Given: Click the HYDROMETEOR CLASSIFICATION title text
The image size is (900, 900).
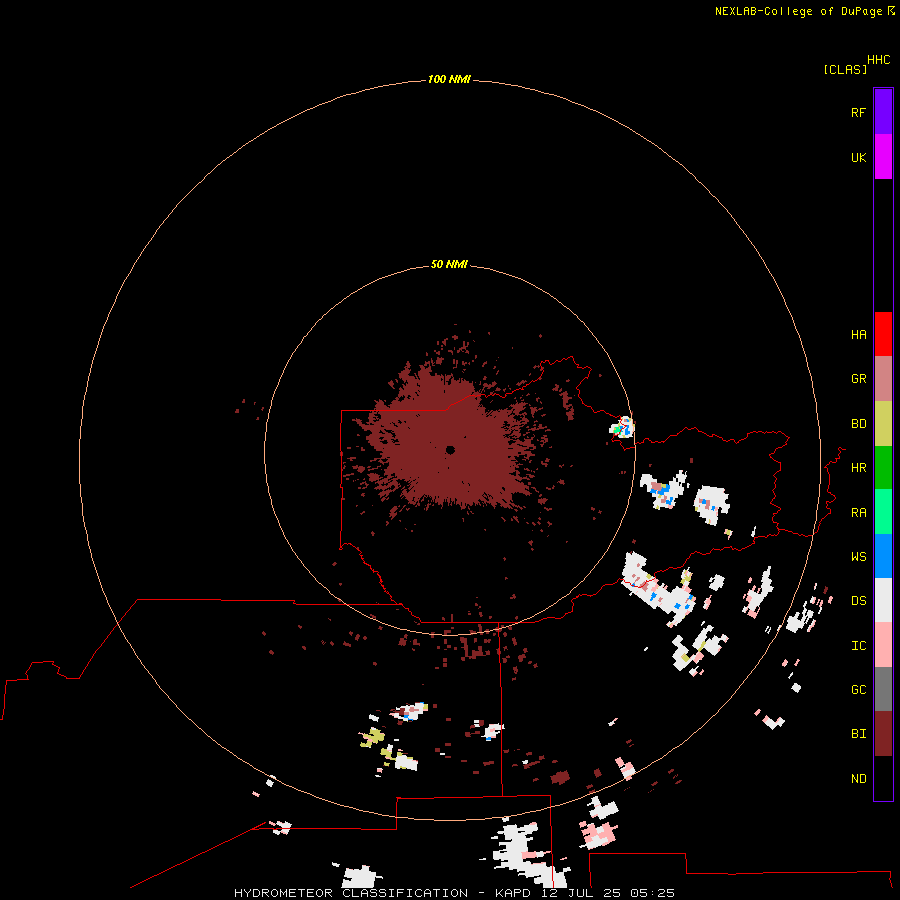Looking at the screenshot, I should pos(350,893).
